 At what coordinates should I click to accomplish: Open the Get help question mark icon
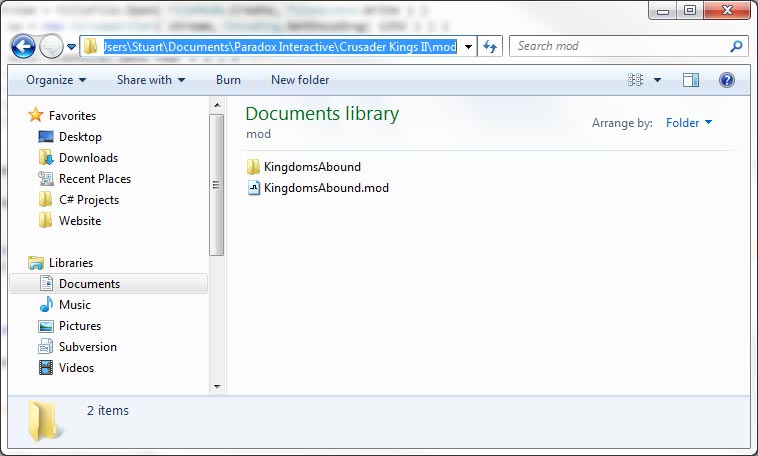(727, 80)
